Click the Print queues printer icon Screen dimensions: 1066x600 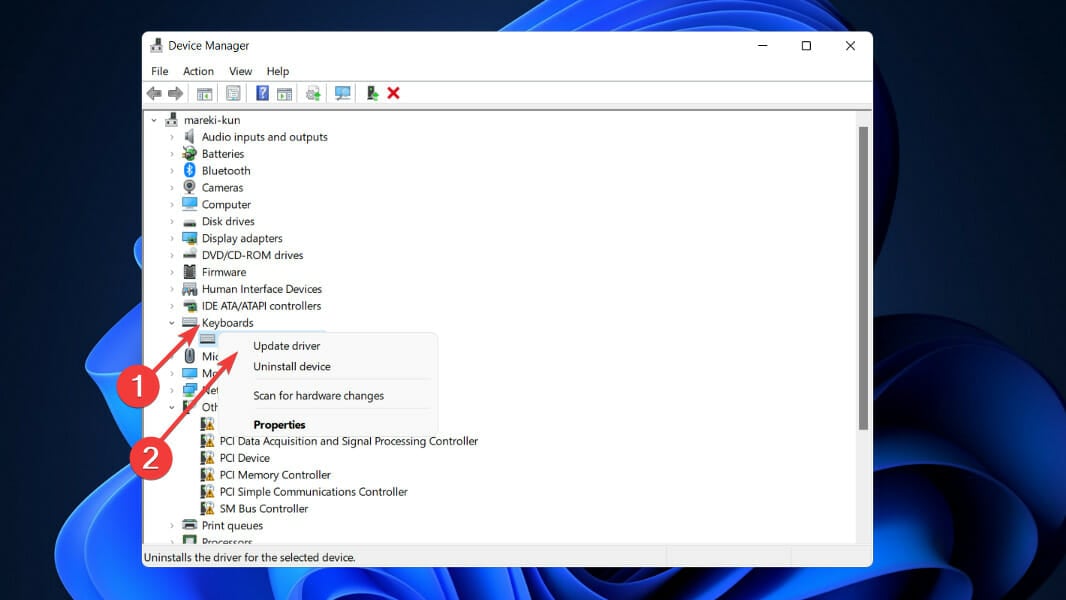[x=189, y=525]
